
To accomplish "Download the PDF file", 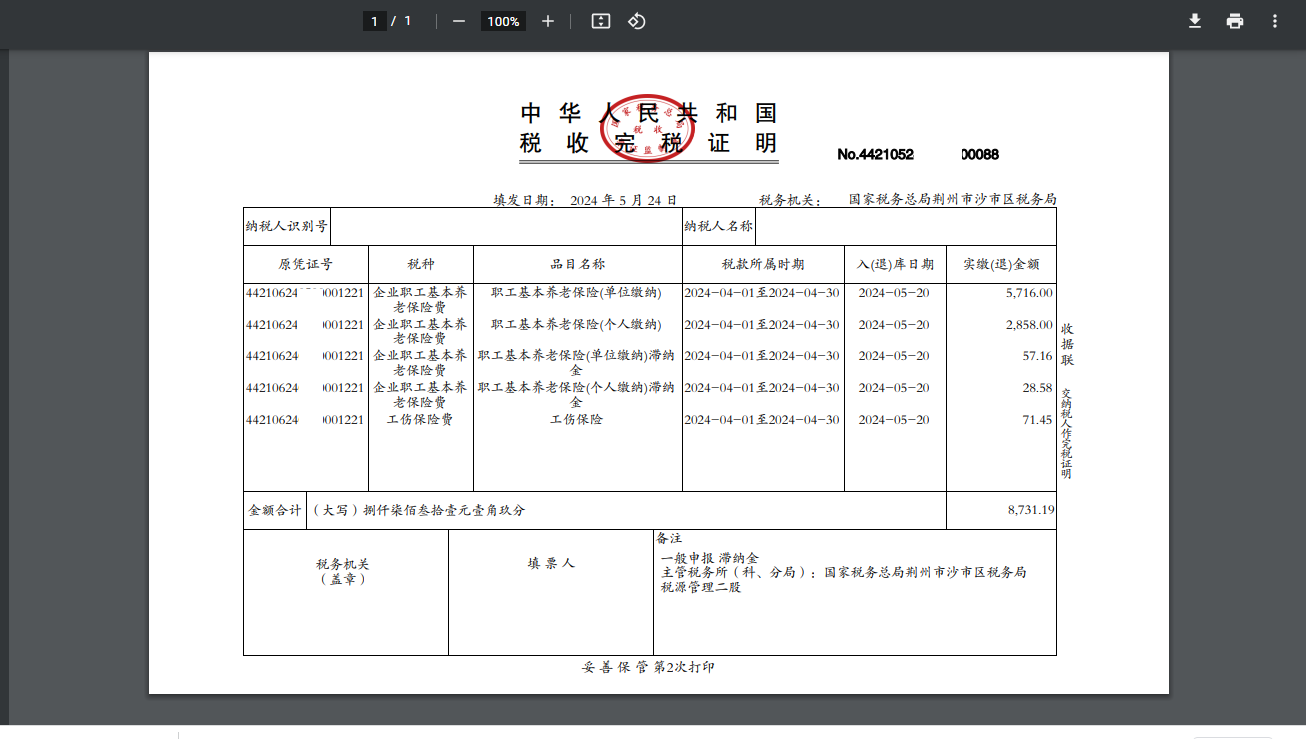I will tap(1194, 21).
